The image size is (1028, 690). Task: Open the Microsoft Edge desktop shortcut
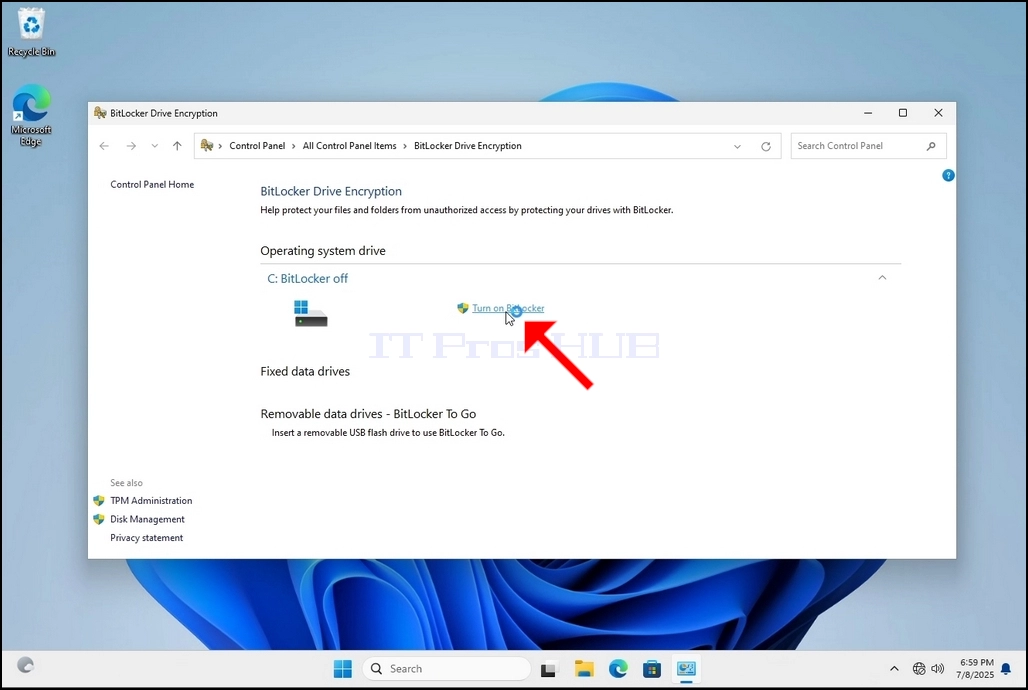pyautogui.click(x=31, y=115)
